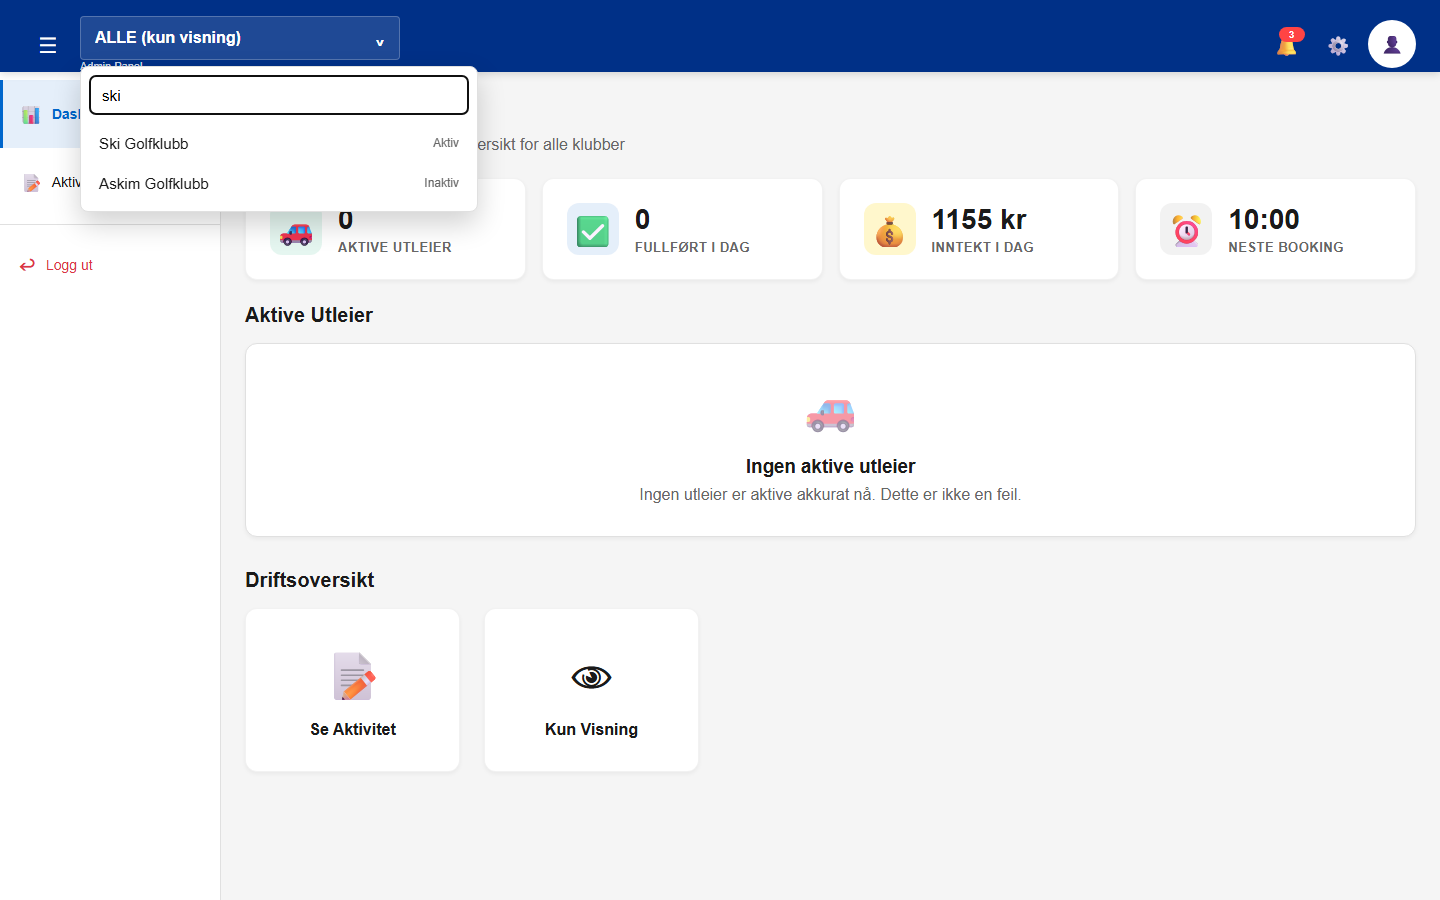Focus the club search field containing ski
Viewport: 1440px width, 900px height.
click(x=279, y=95)
